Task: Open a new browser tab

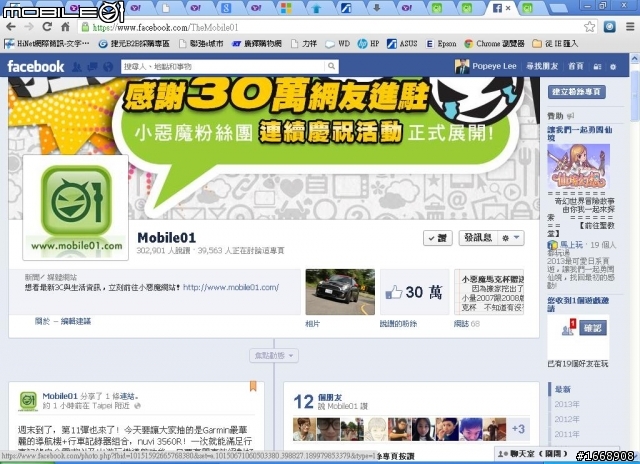Action: tap(558, 8)
